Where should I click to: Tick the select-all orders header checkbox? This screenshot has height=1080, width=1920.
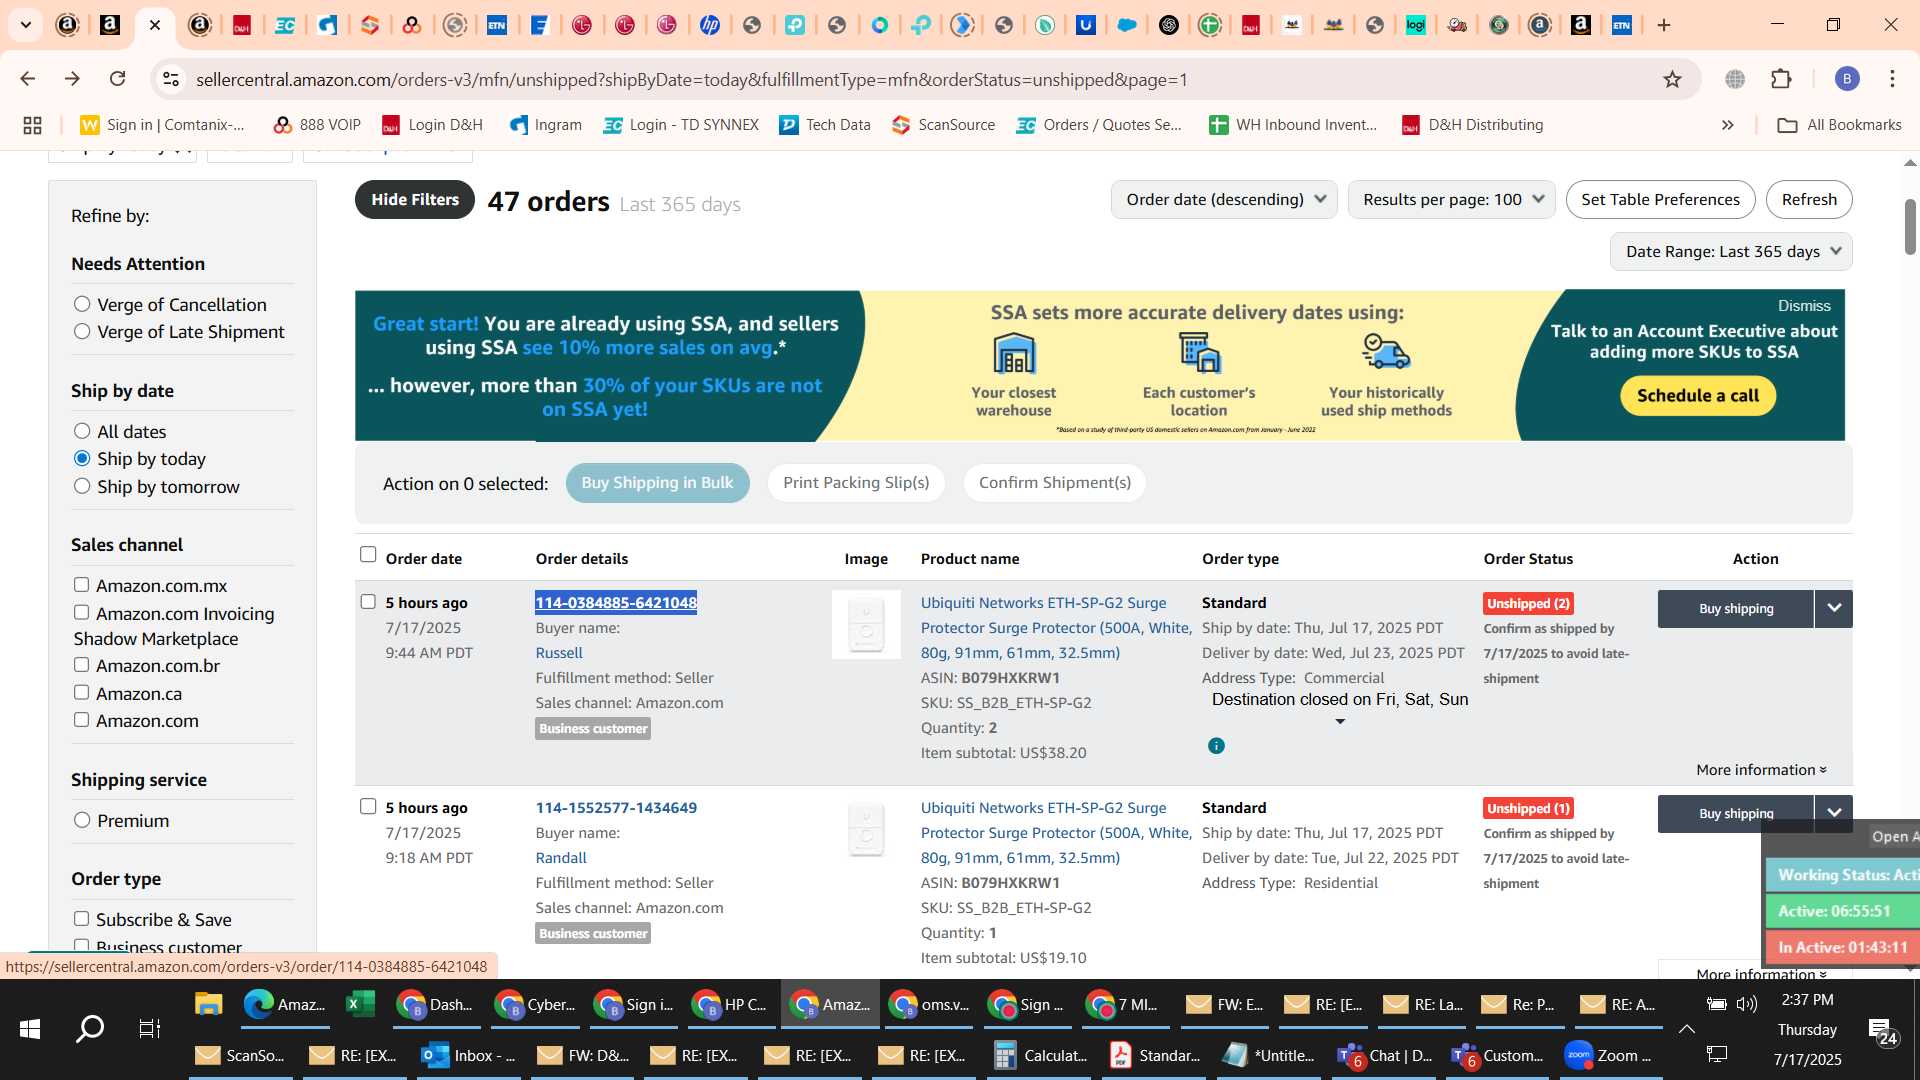coord(368,555)
